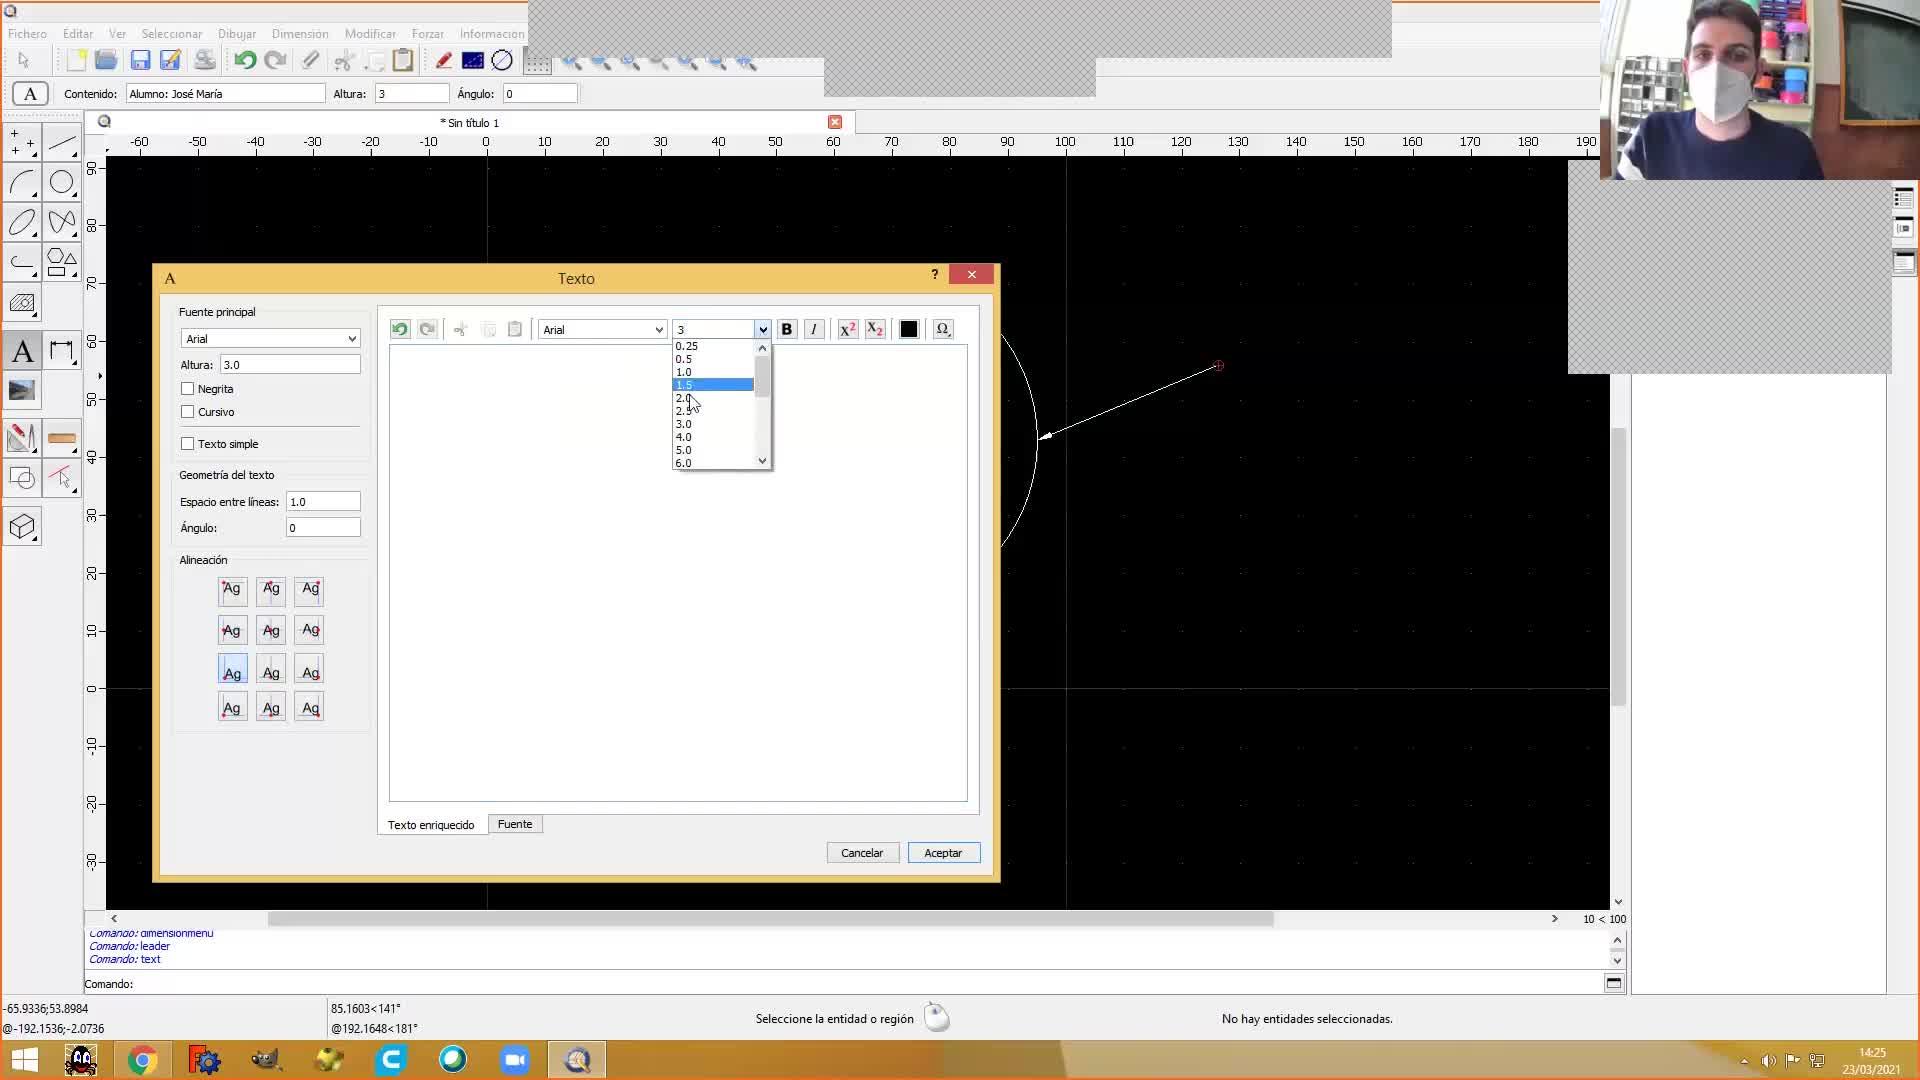Apply subscript formatting icon

pyautogui.click(x=875, y=329)
